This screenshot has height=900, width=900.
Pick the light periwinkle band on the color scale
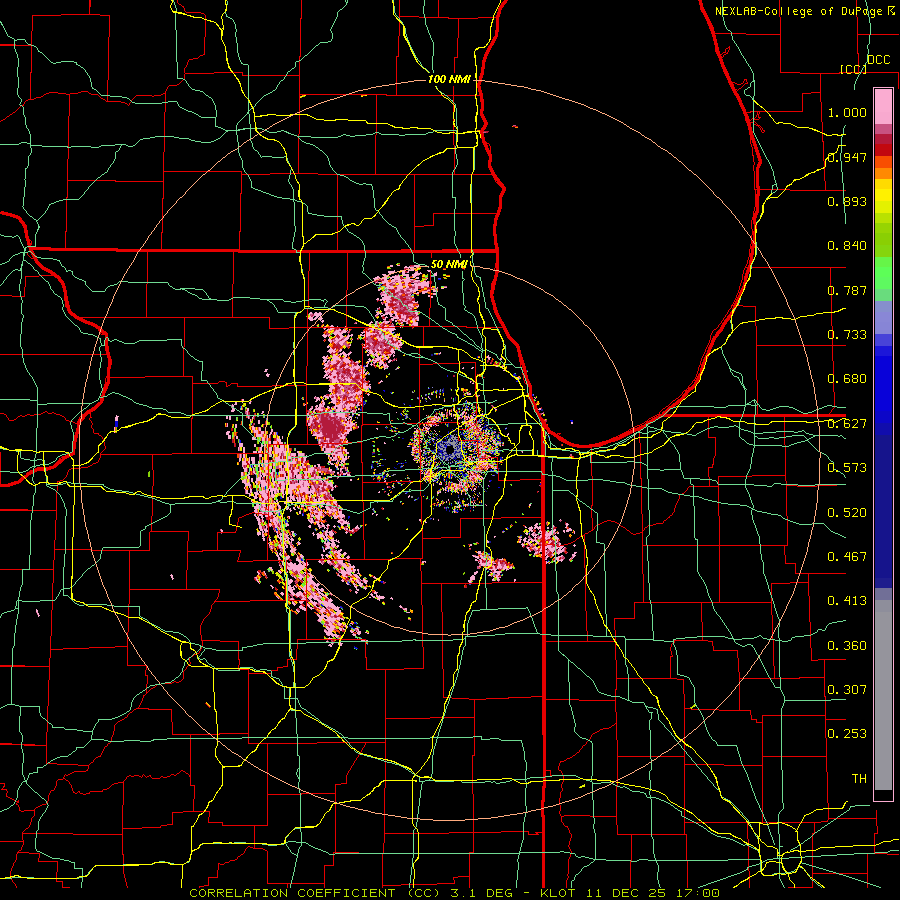[883, 317]
